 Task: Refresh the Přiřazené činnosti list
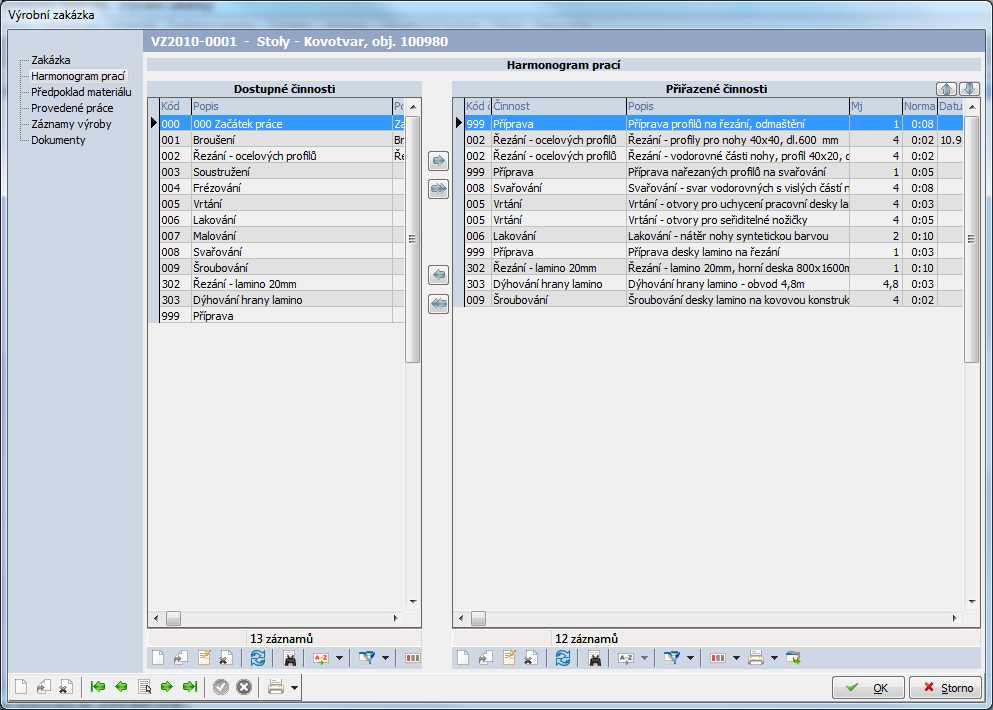coord(562,658)
